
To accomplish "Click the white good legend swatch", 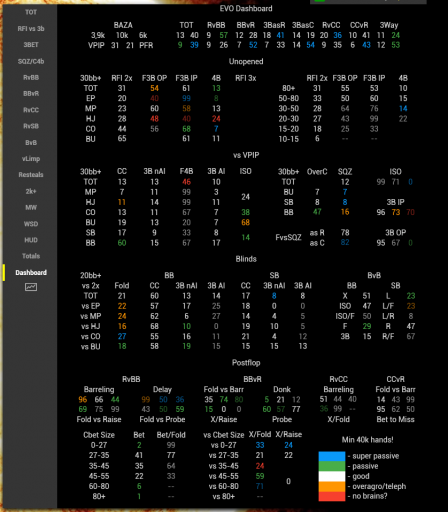I will [332, 476].
